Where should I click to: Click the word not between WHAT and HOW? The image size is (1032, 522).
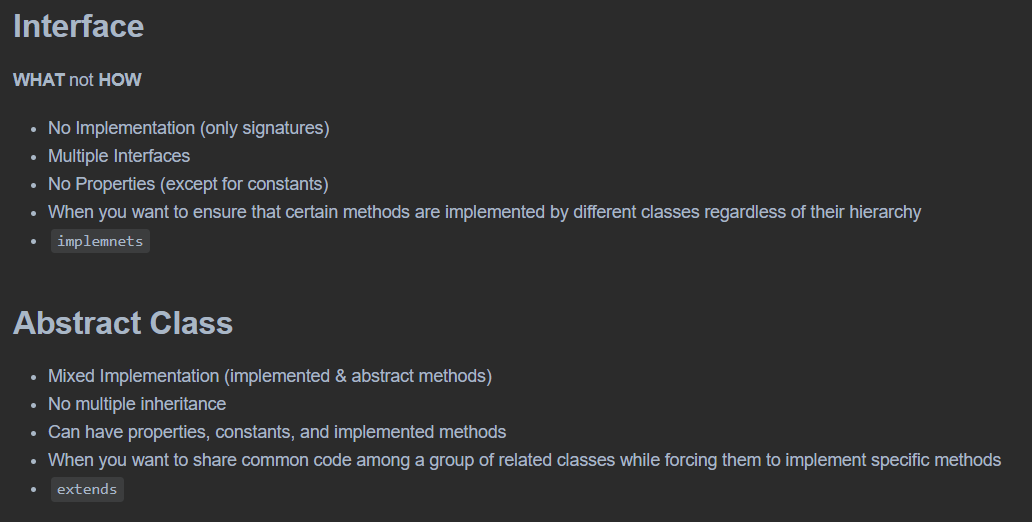click(x=82, y=80)
